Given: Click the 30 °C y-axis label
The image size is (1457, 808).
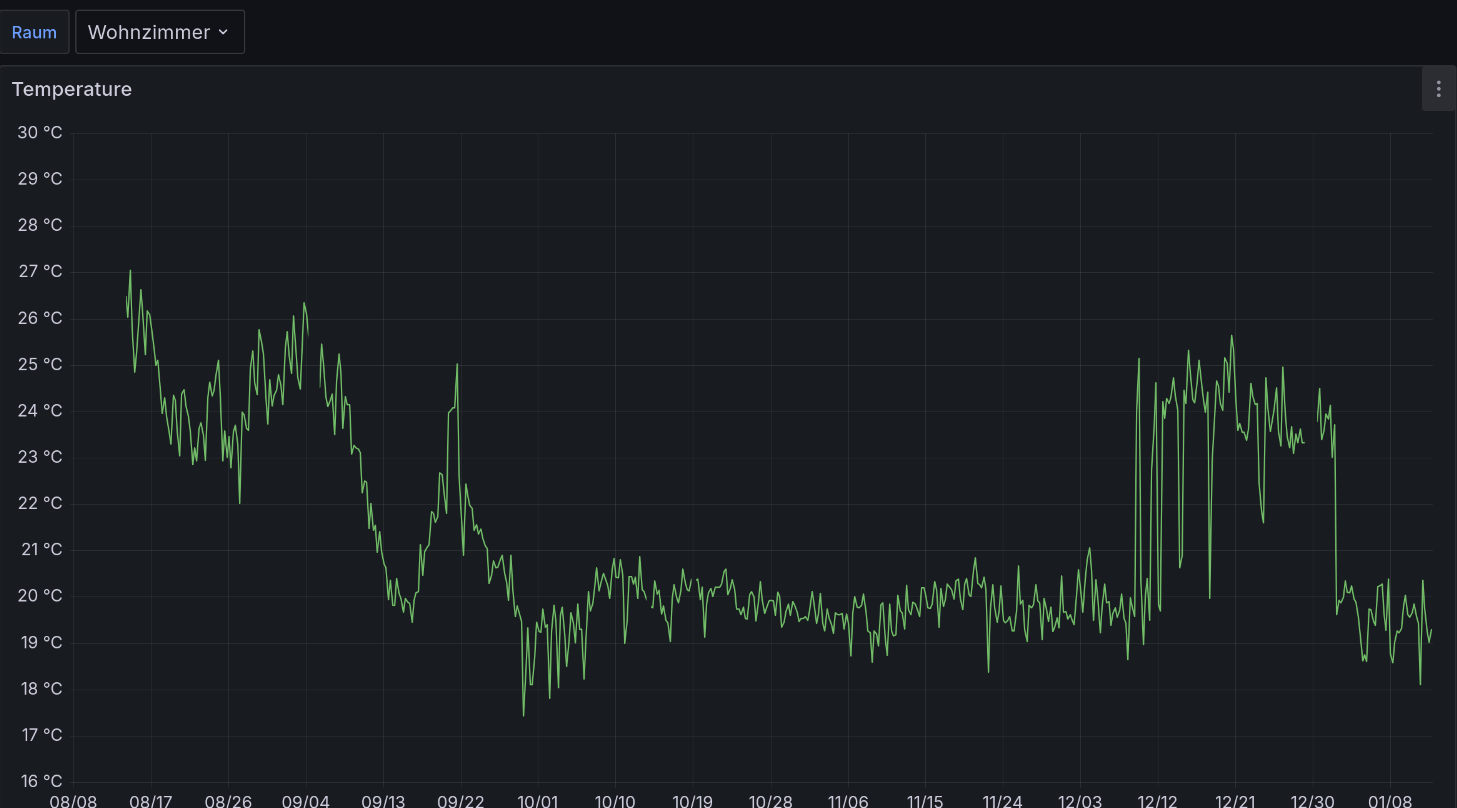Looking at the screenshot, I should [x=40, y=133].
